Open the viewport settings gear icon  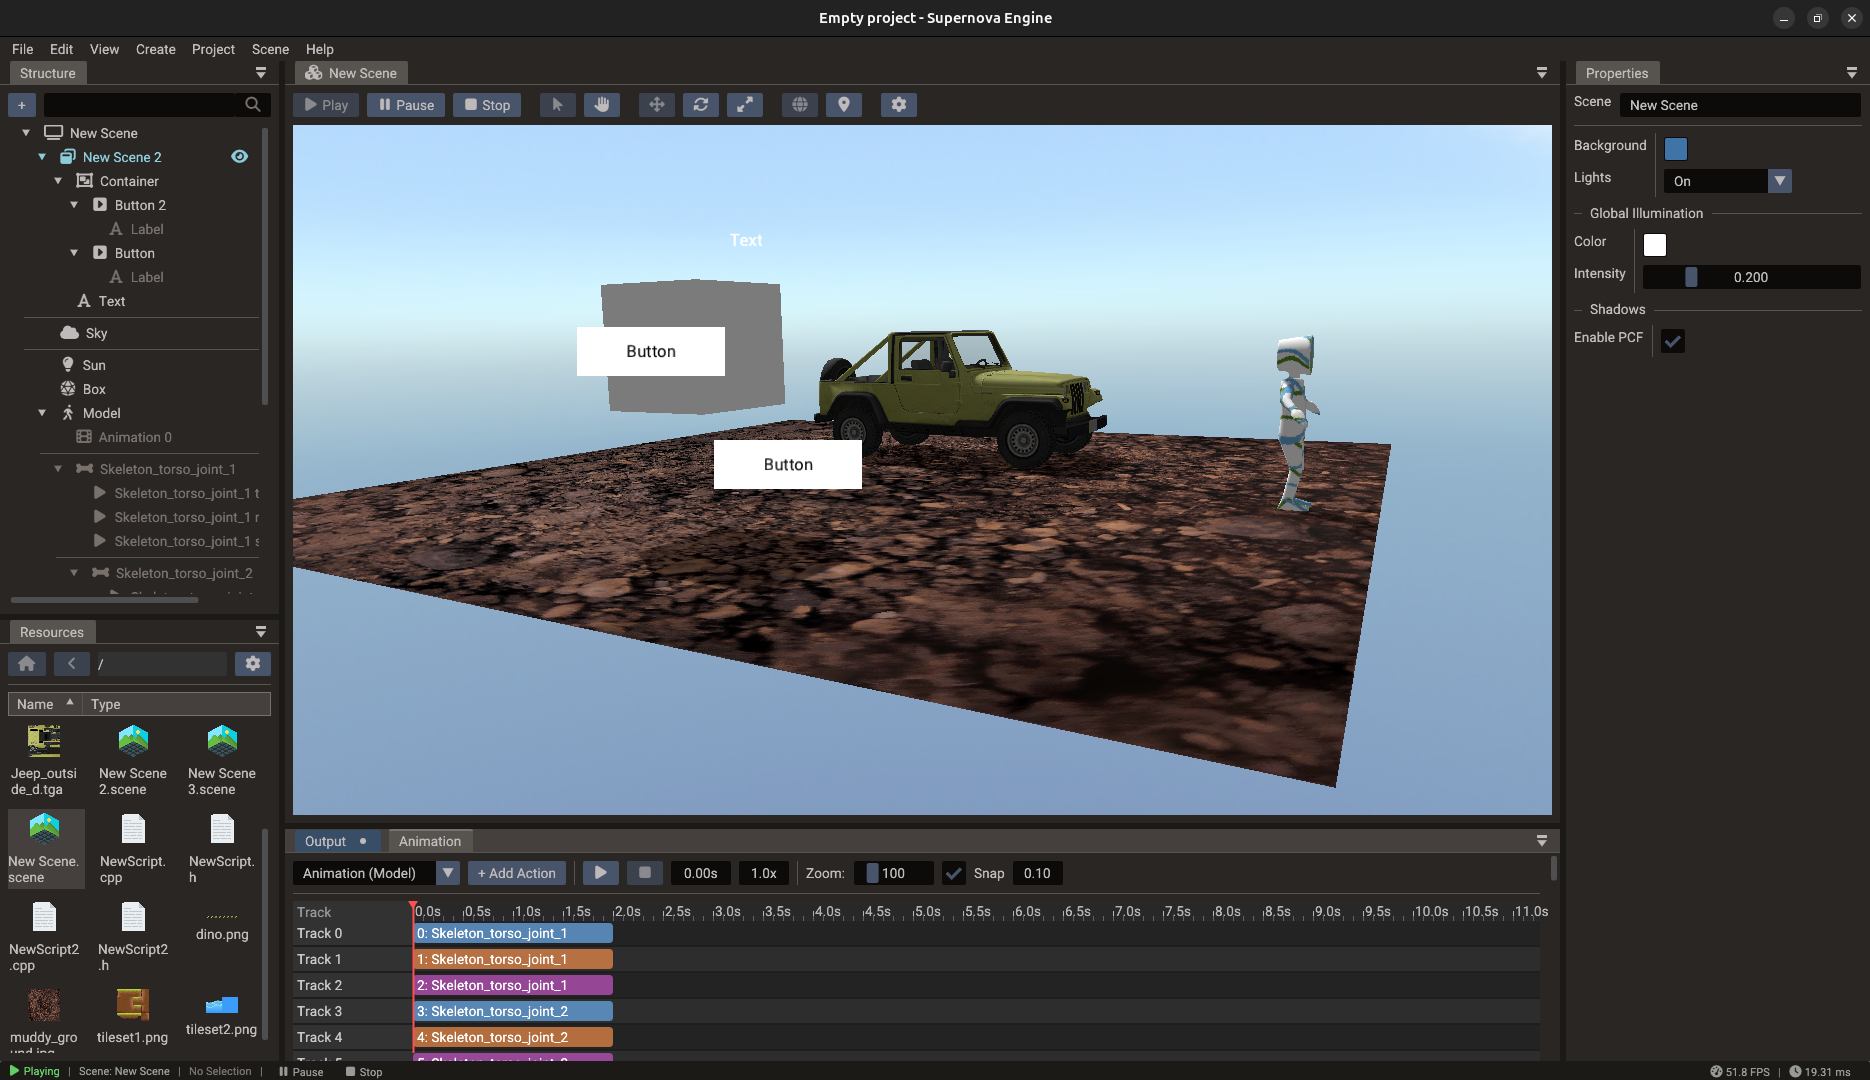coord(898,104)
